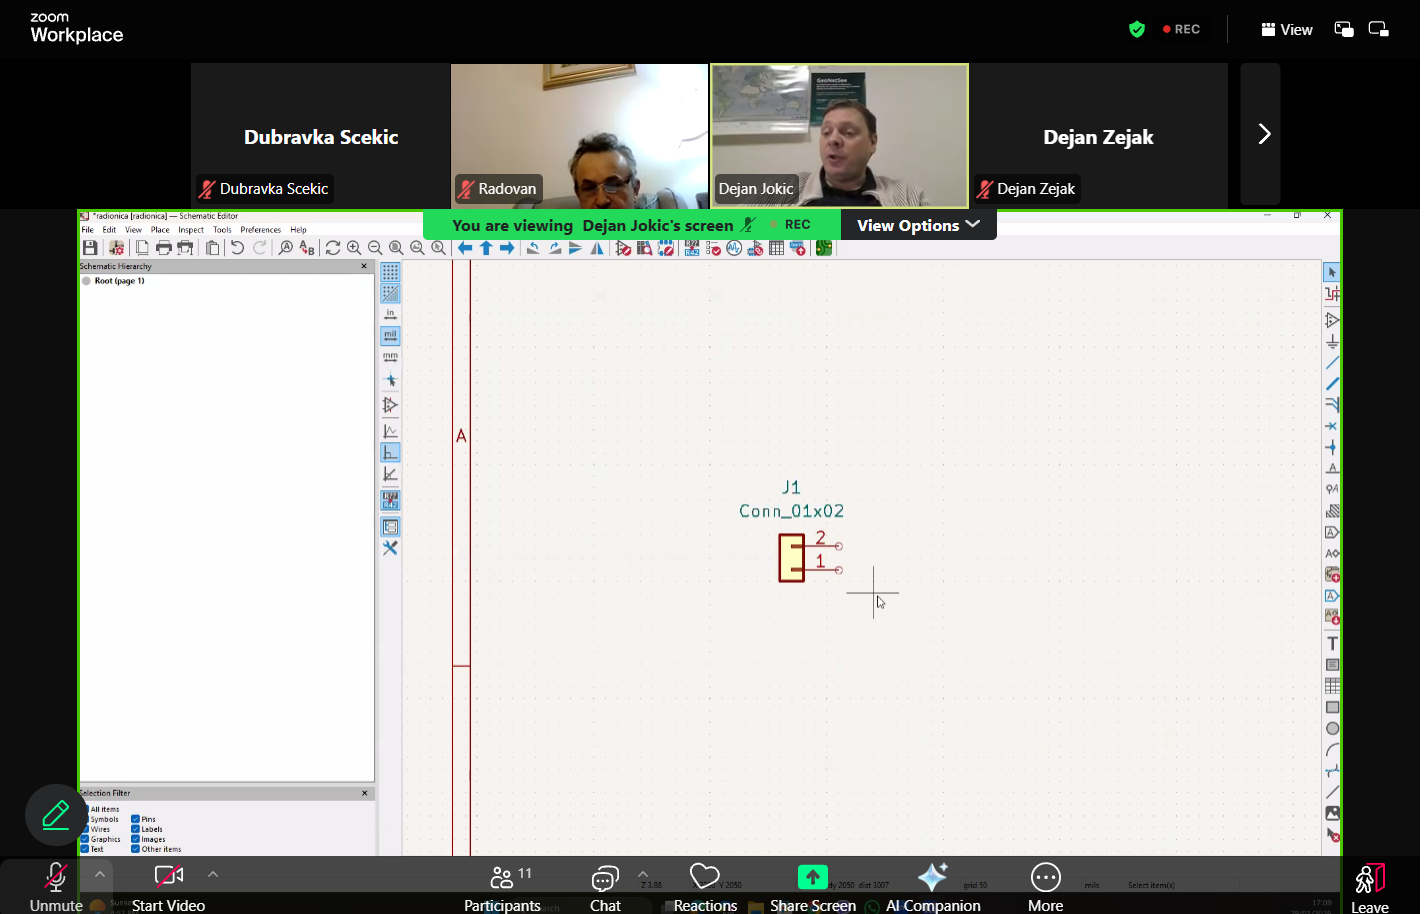Uncheck the Pins selection filter checkbox
The width and height of the screenshot is (1425, 914).
136,819
